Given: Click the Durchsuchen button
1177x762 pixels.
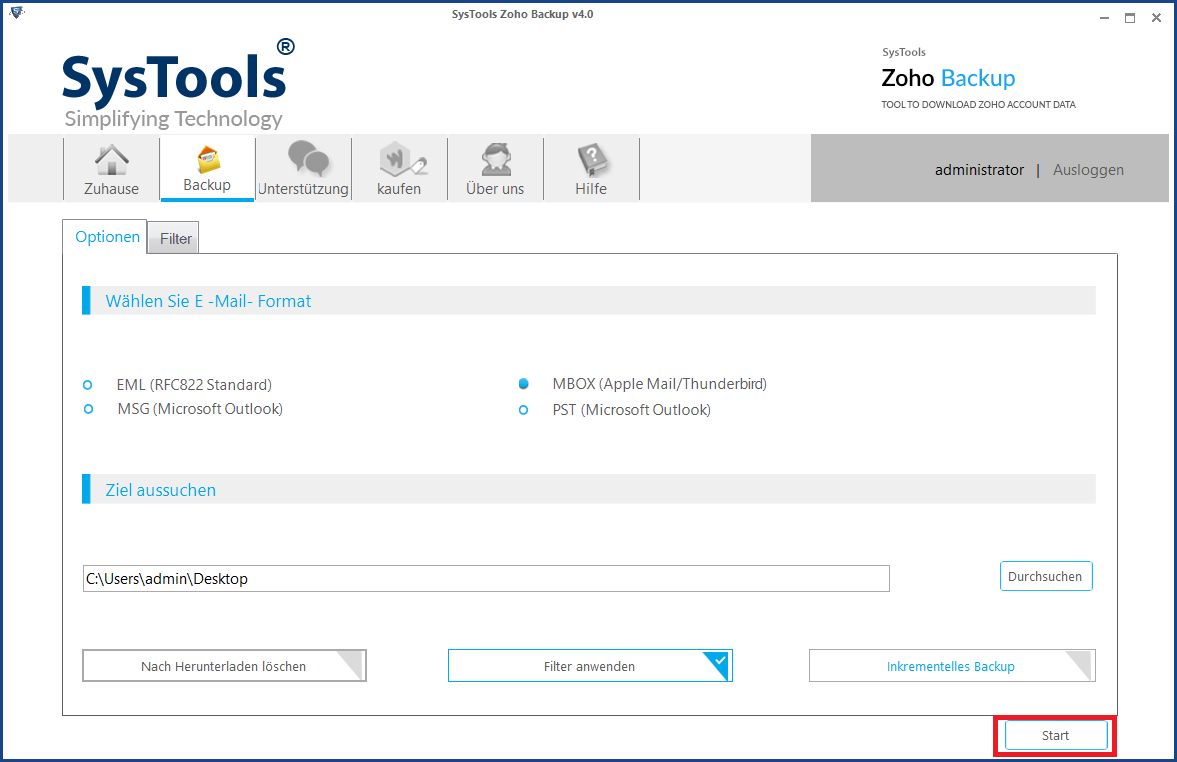Looking at the screenshot, I should pos(1046,577).
